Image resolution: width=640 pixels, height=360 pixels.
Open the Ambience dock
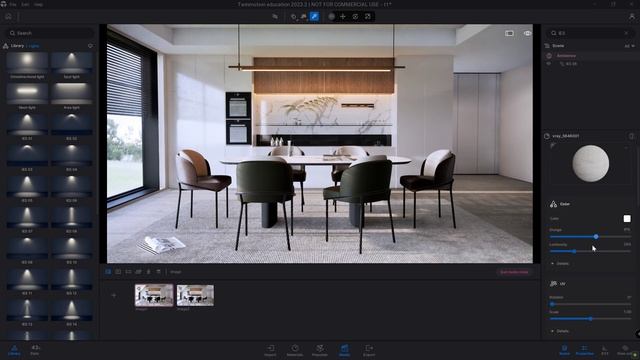coord(295,350)
